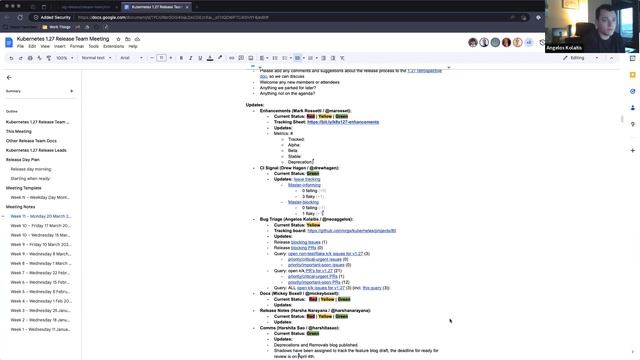Click the font size input box
The image size is (640, 360).
click(161, 58)
